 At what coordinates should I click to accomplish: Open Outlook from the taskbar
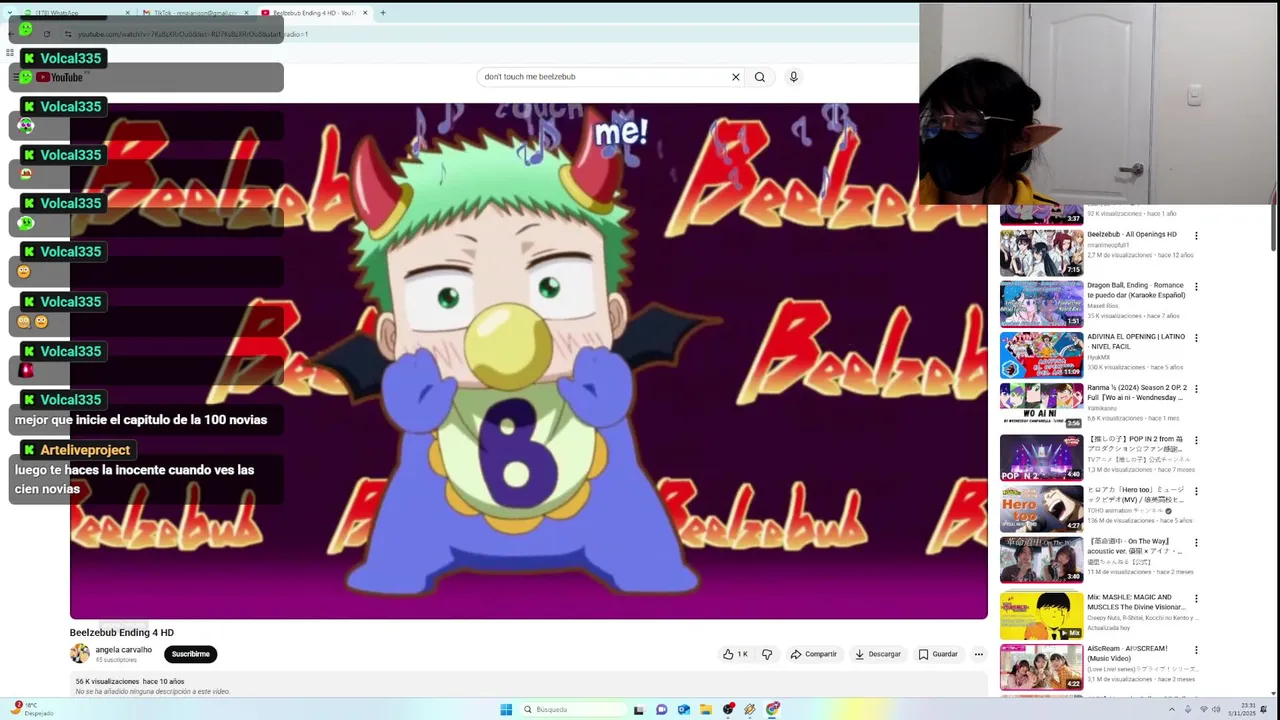pyautogui.click(x=683, y=709)
